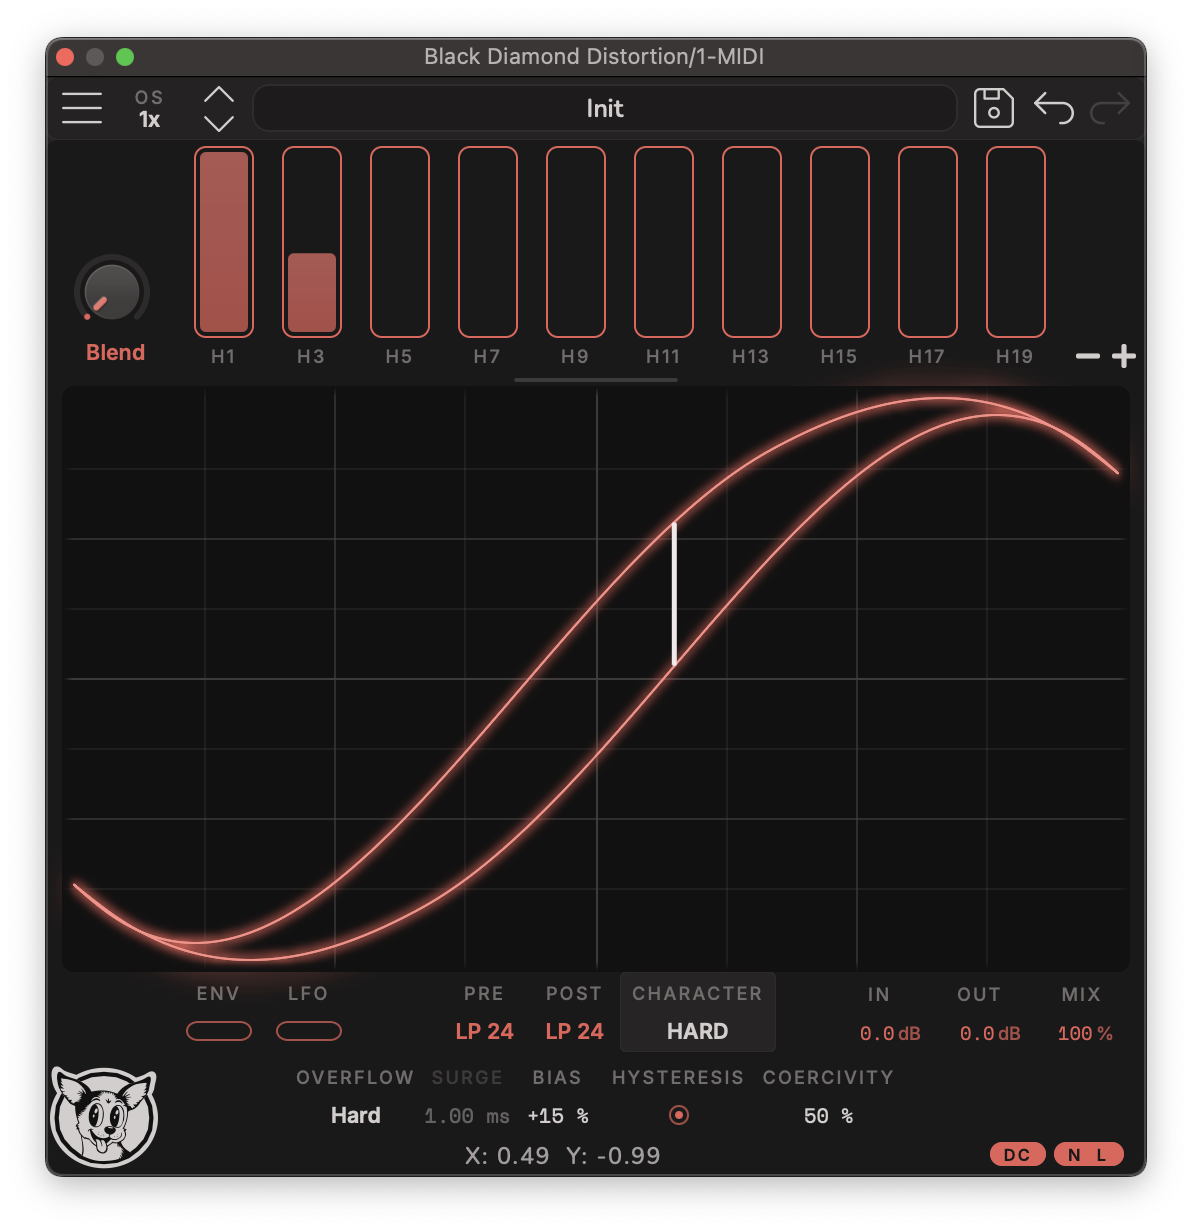1192x1230 pixels.
Task: Open POST filter LP 24 selector
Action: click(x=574, y=1031)
